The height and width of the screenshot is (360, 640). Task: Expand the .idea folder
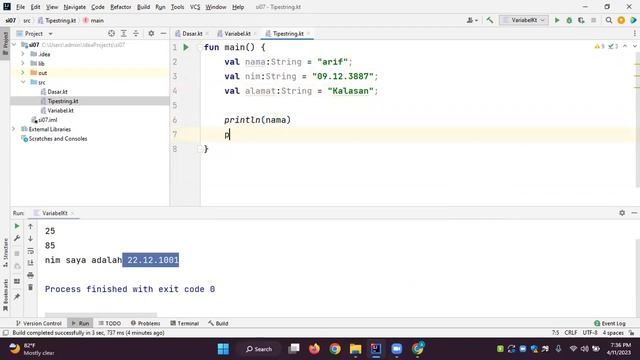point(23,54)
